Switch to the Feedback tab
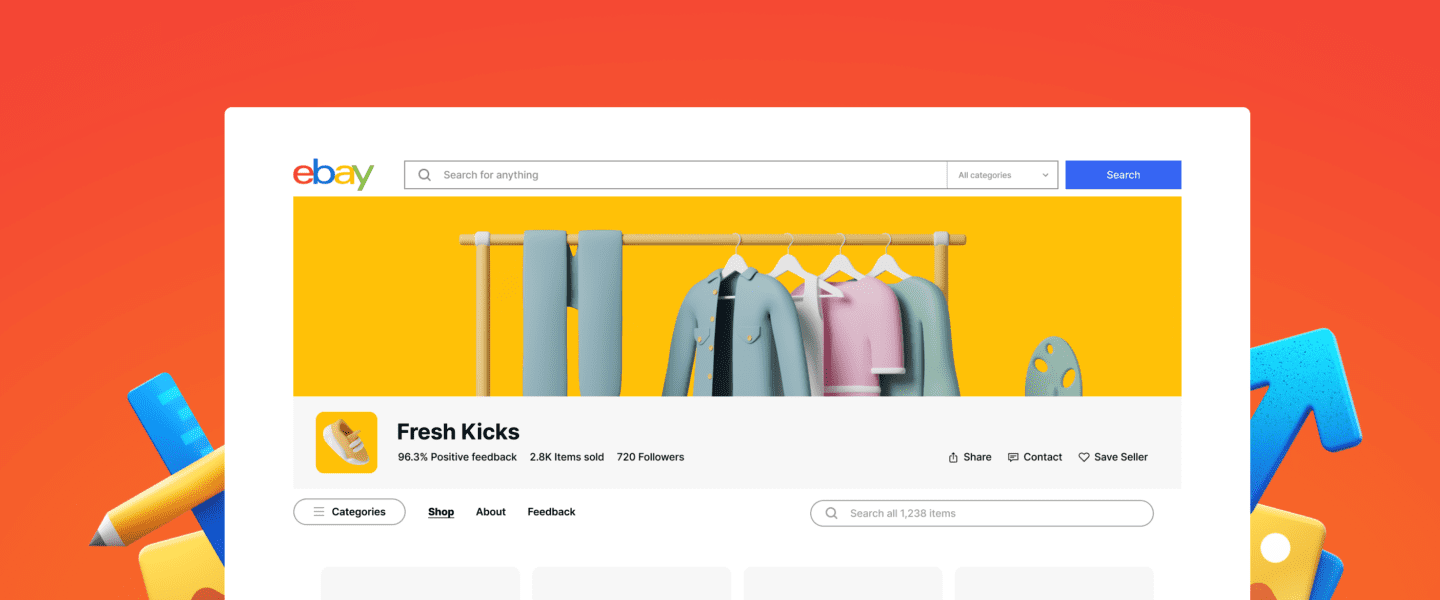This screenshot has width=1440, height=600. point(552,512)
